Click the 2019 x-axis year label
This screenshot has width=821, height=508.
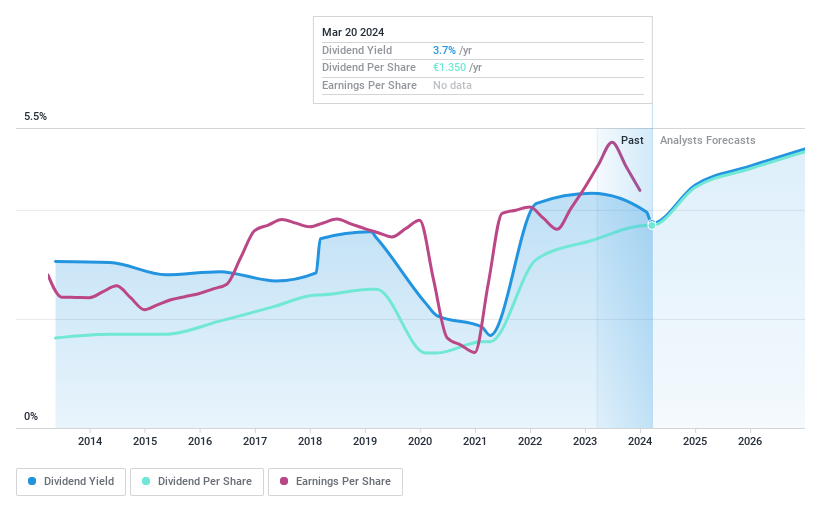click(x=365, y=441)
